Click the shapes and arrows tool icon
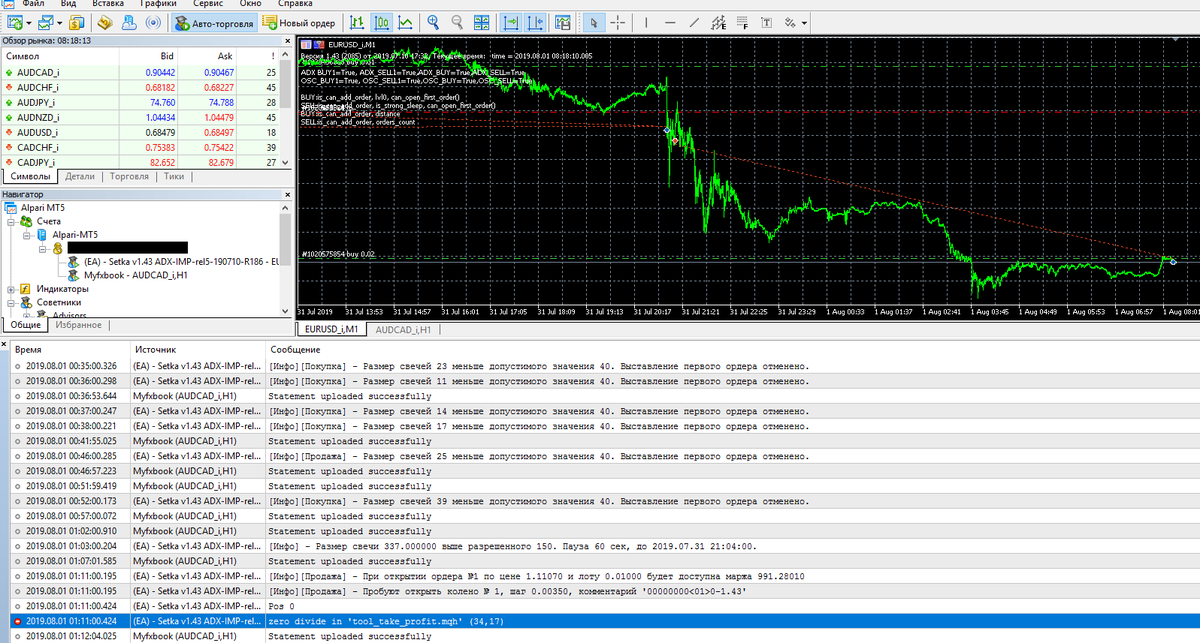Viewport: 1200px width, 643px height. (790, 22)
